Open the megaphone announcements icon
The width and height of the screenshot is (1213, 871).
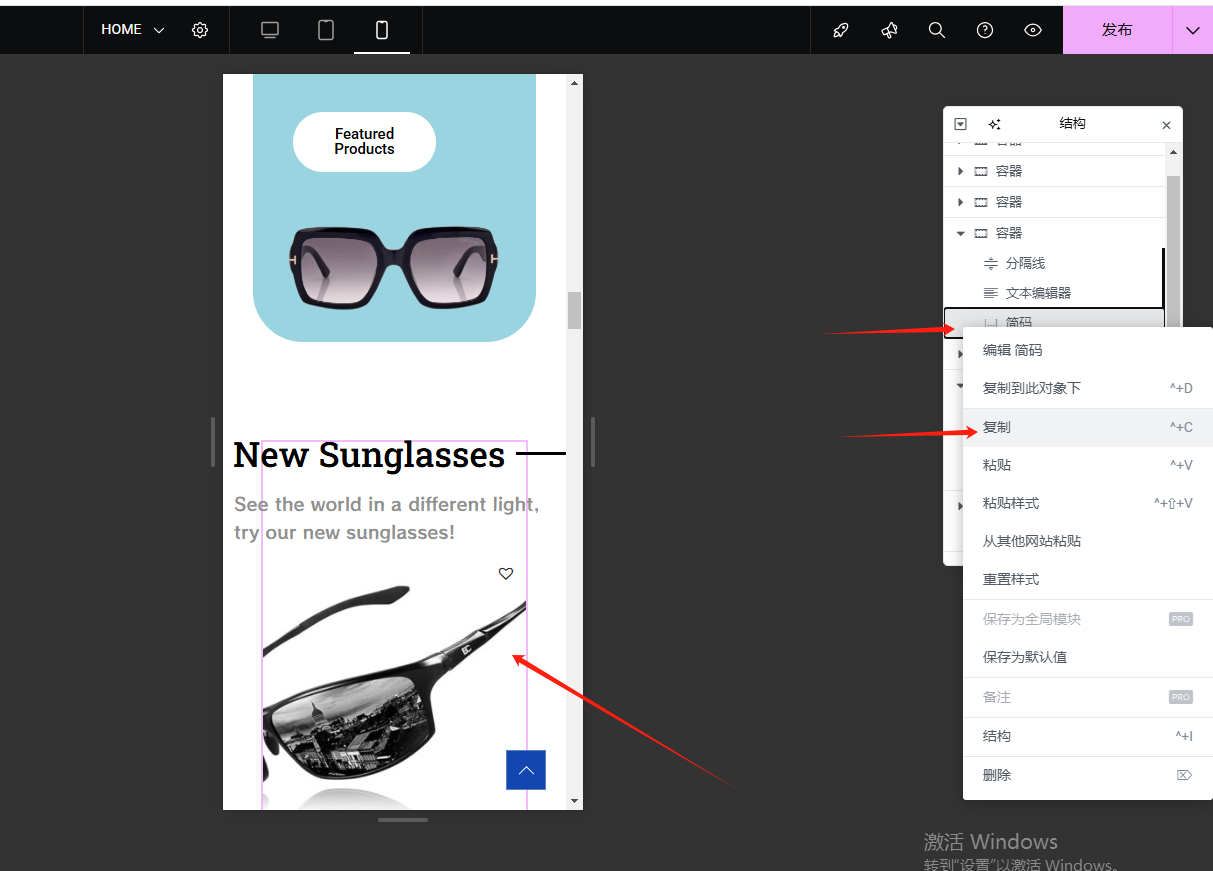pyautogui.click(x=889, y=30)
